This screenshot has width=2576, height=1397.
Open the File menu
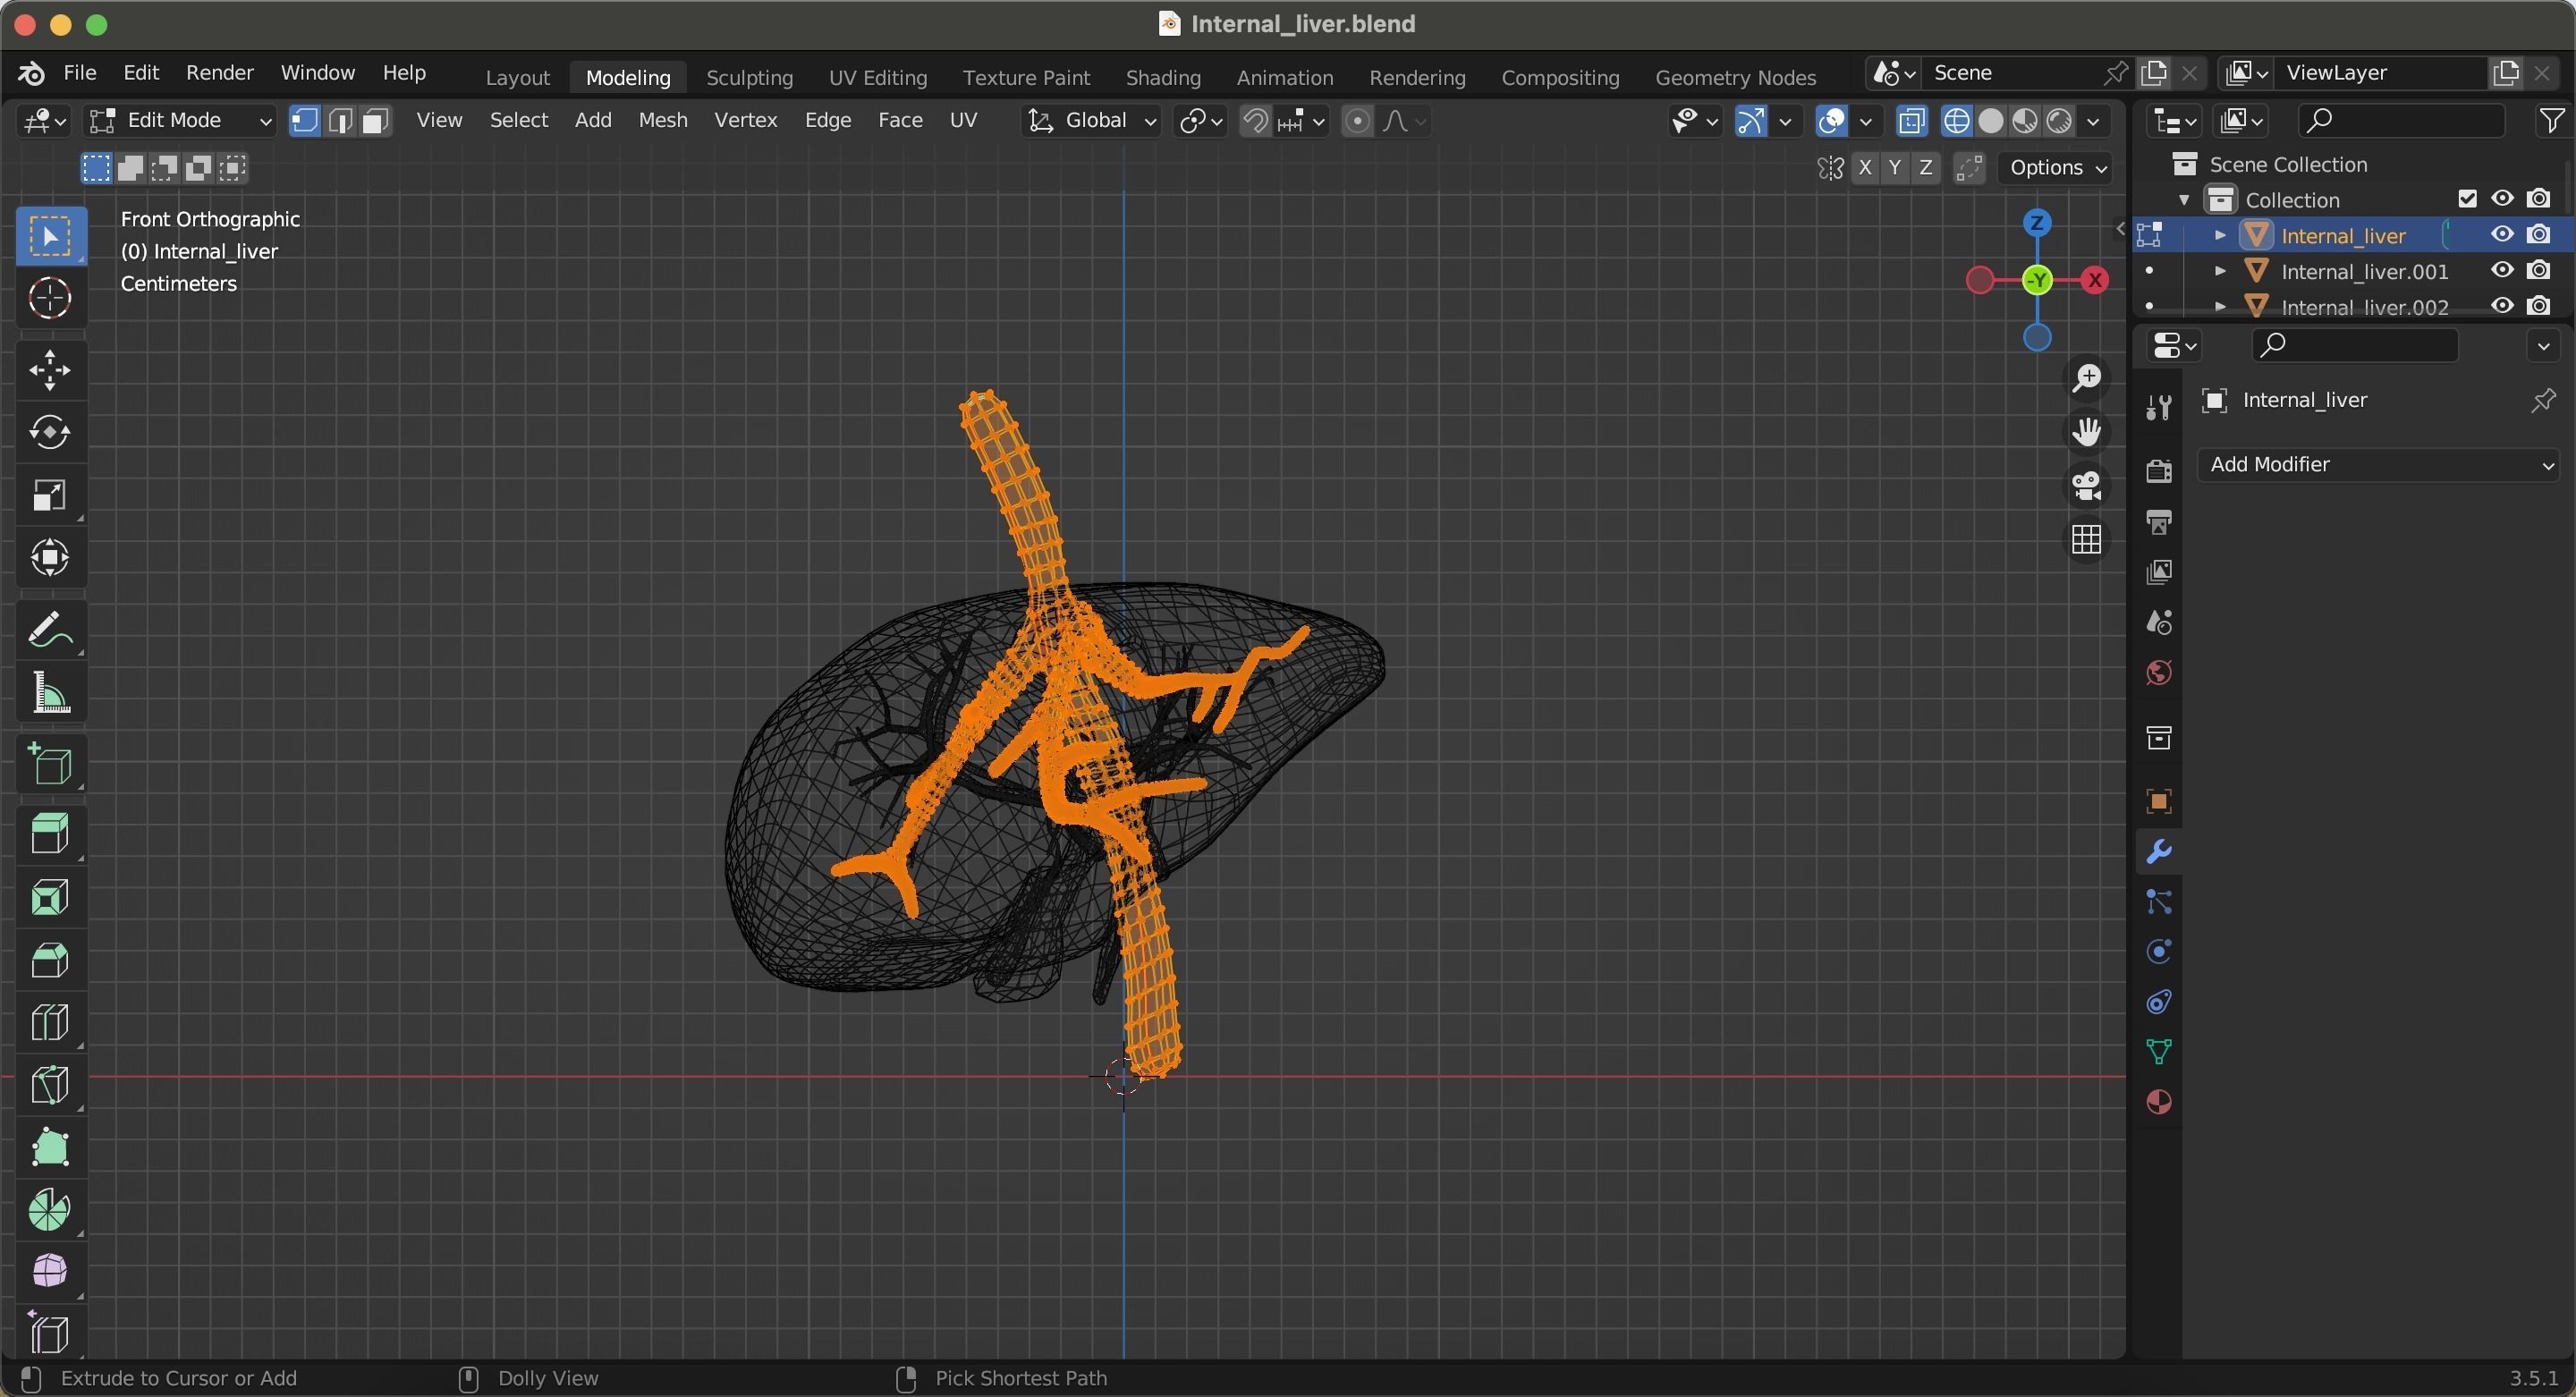[80, 73]
